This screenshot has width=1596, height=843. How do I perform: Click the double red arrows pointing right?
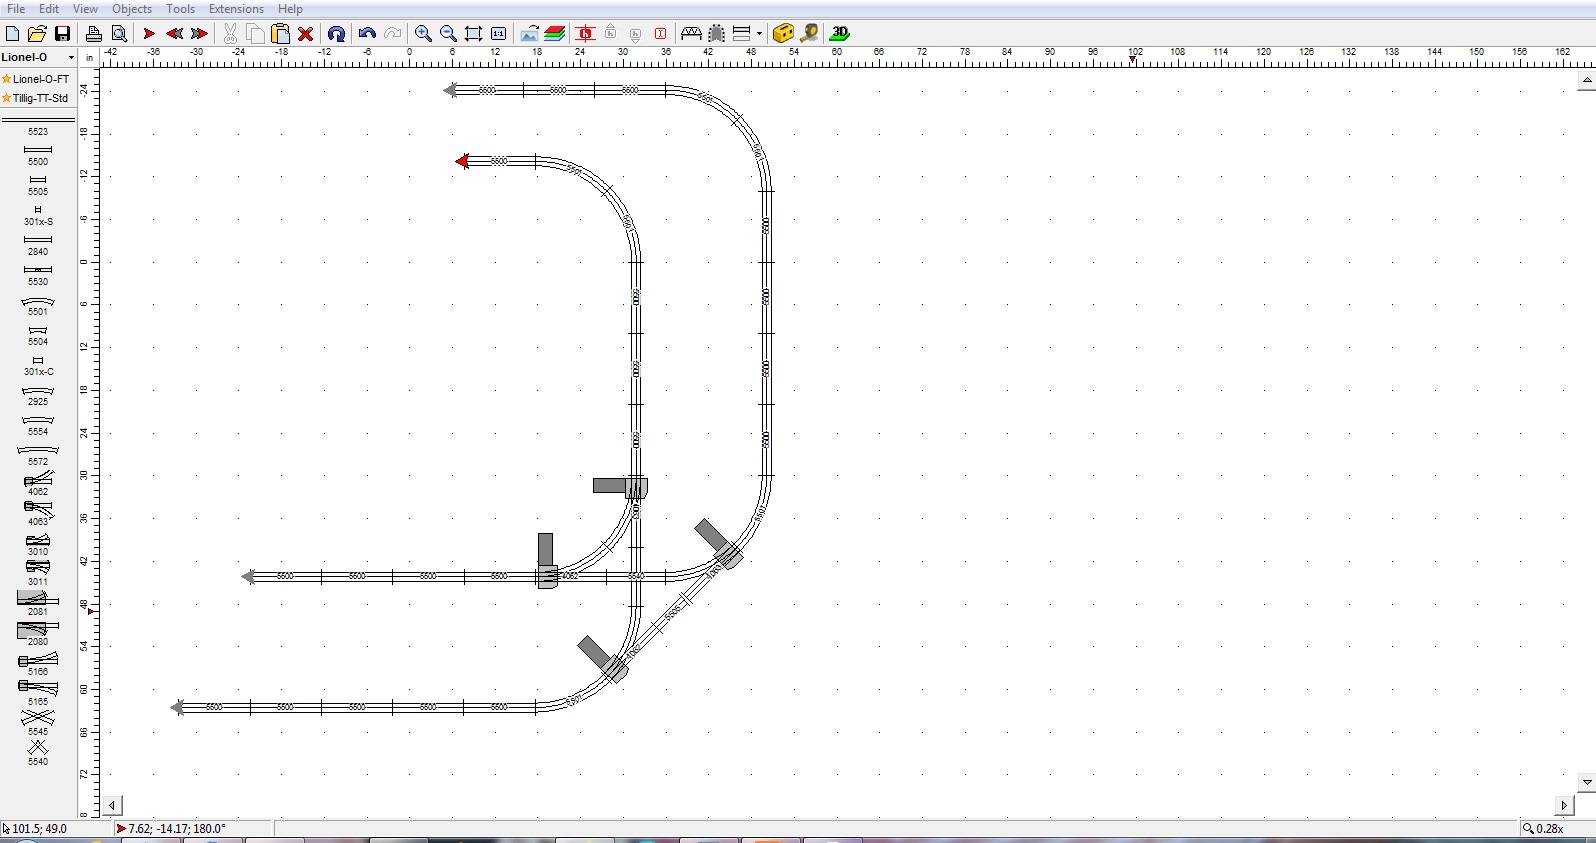click(199, 33)
